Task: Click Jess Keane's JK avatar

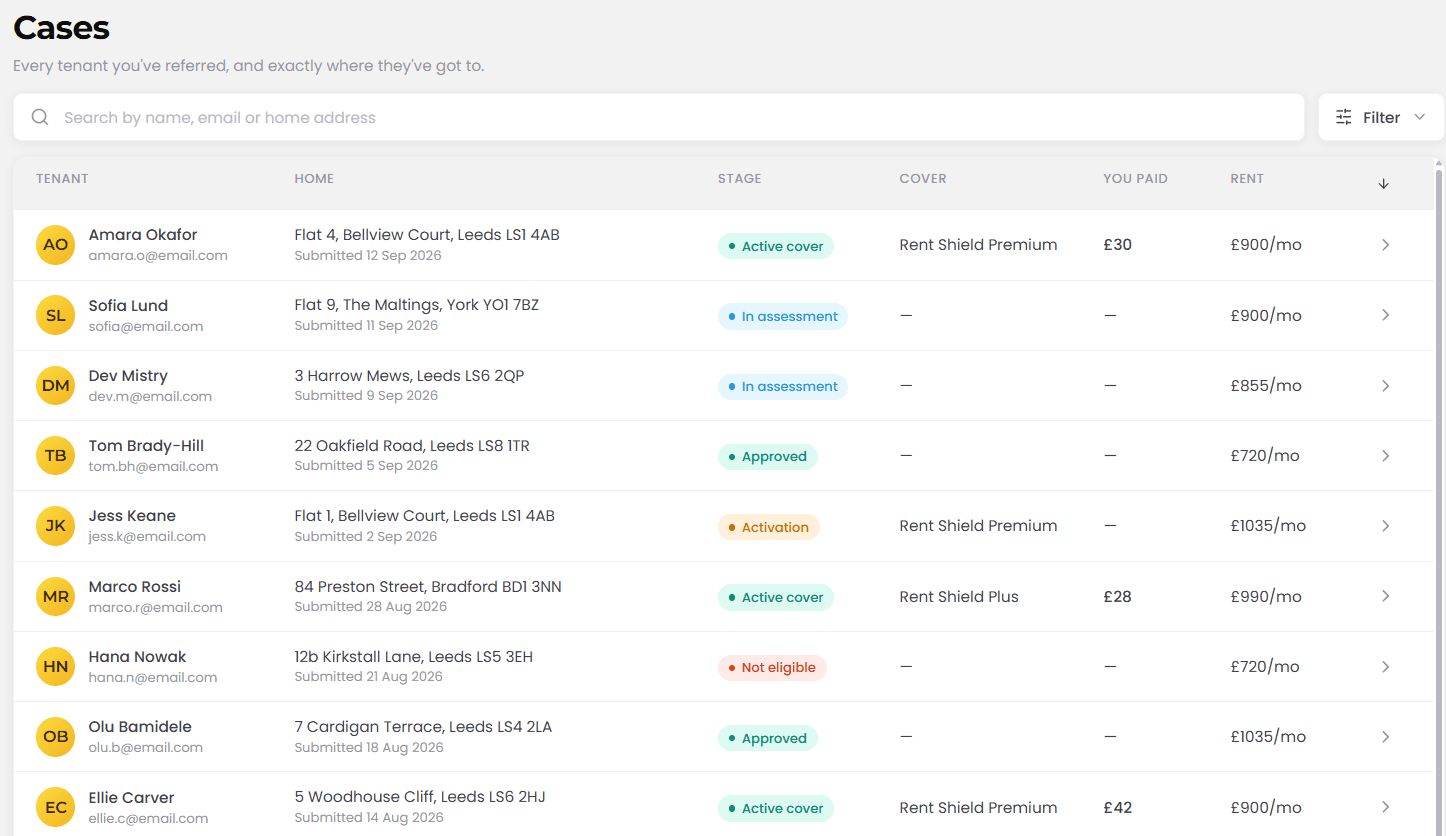Action: (56, 526)
